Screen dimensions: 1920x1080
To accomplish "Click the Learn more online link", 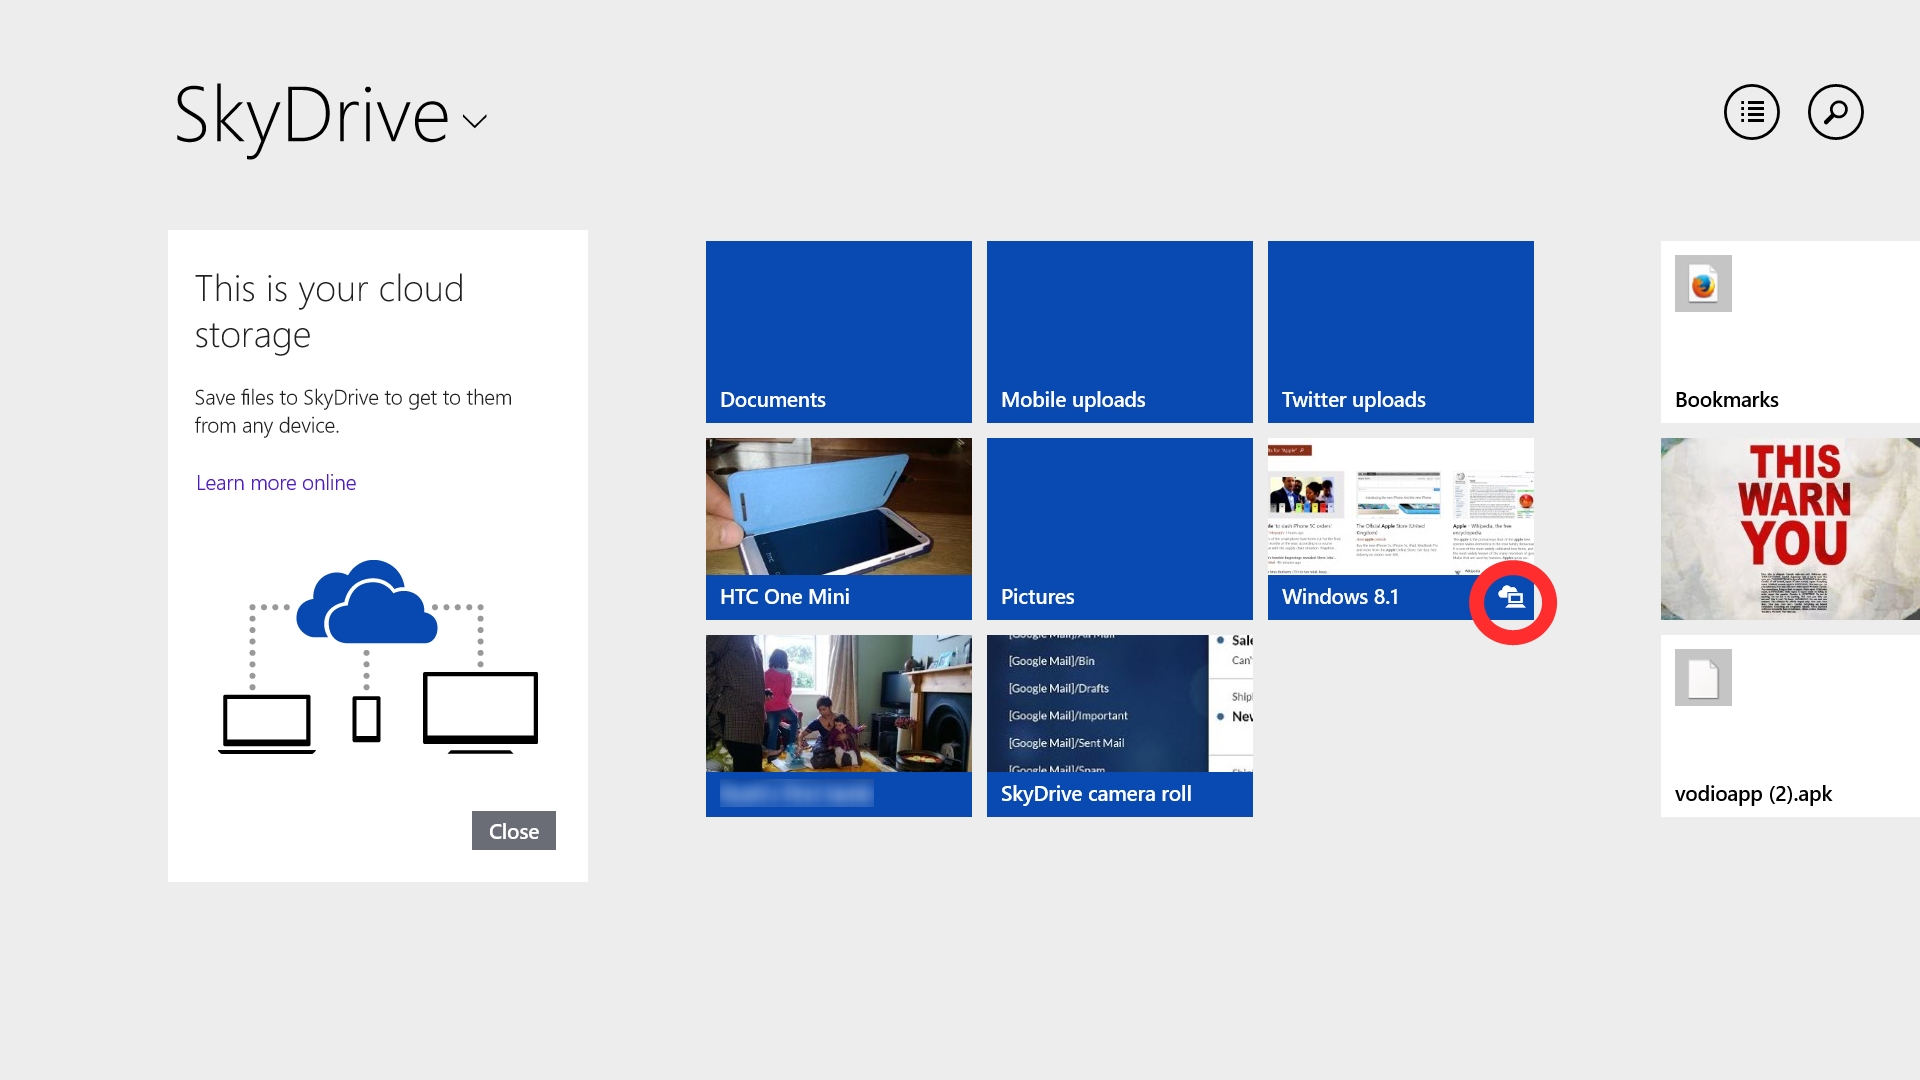I will pos(276,483).
